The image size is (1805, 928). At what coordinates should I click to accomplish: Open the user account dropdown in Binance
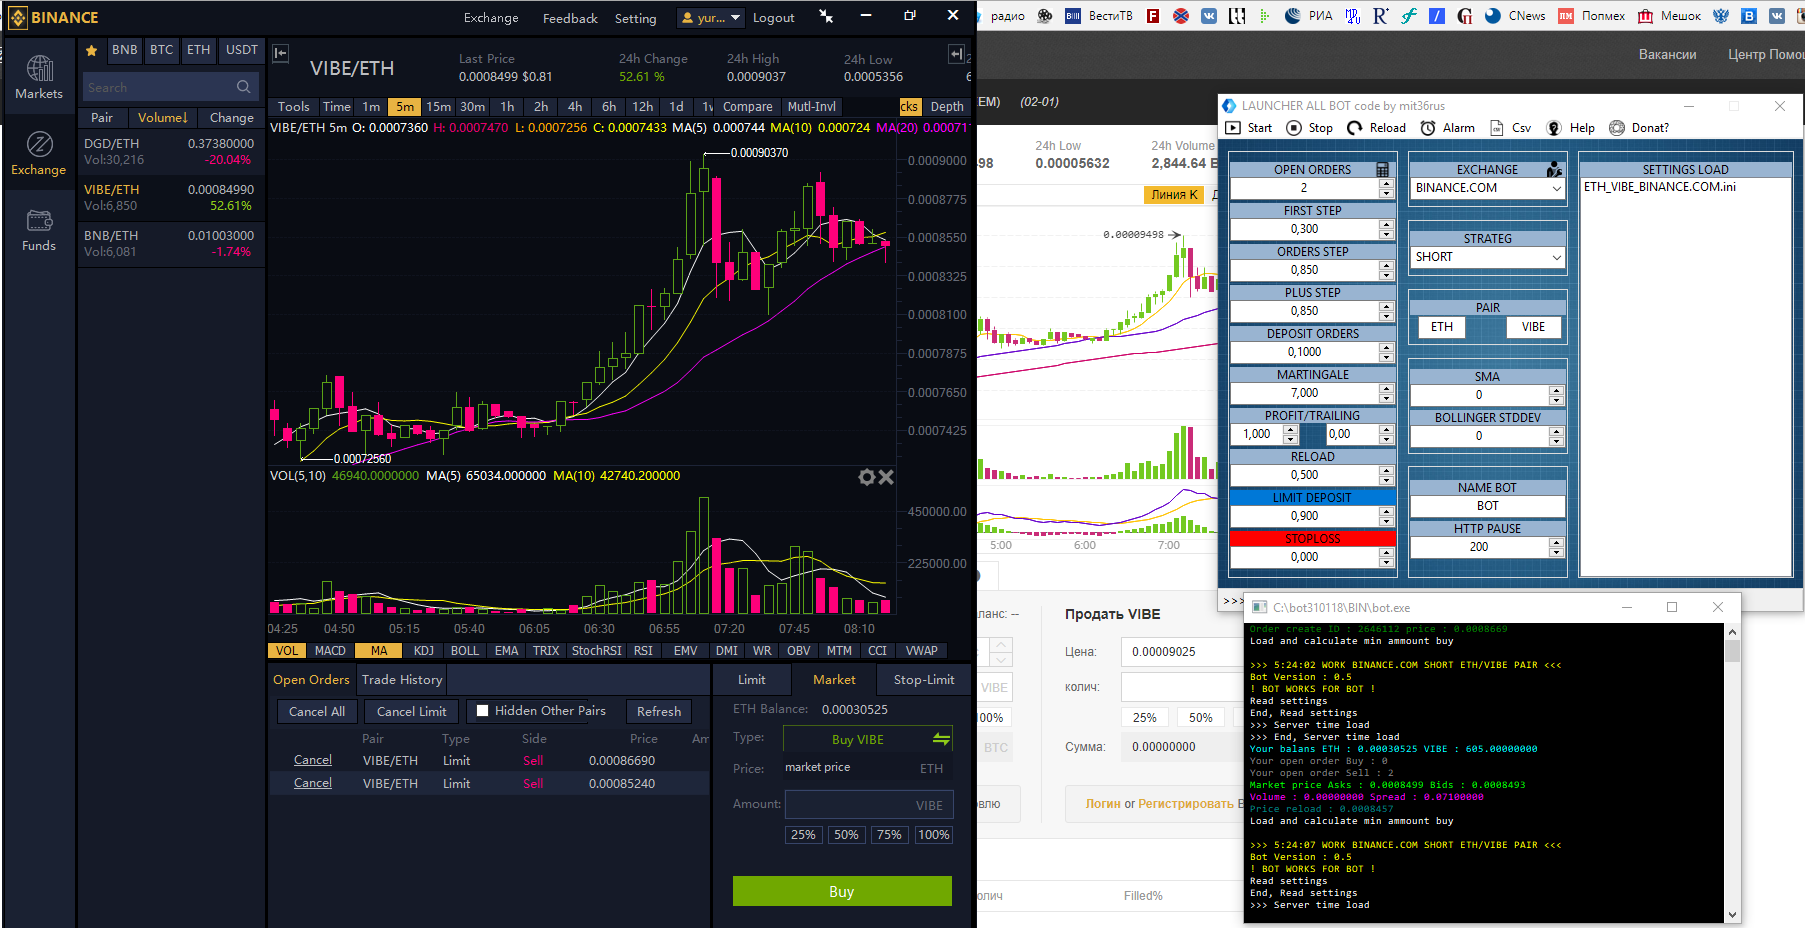coord(711,17)
